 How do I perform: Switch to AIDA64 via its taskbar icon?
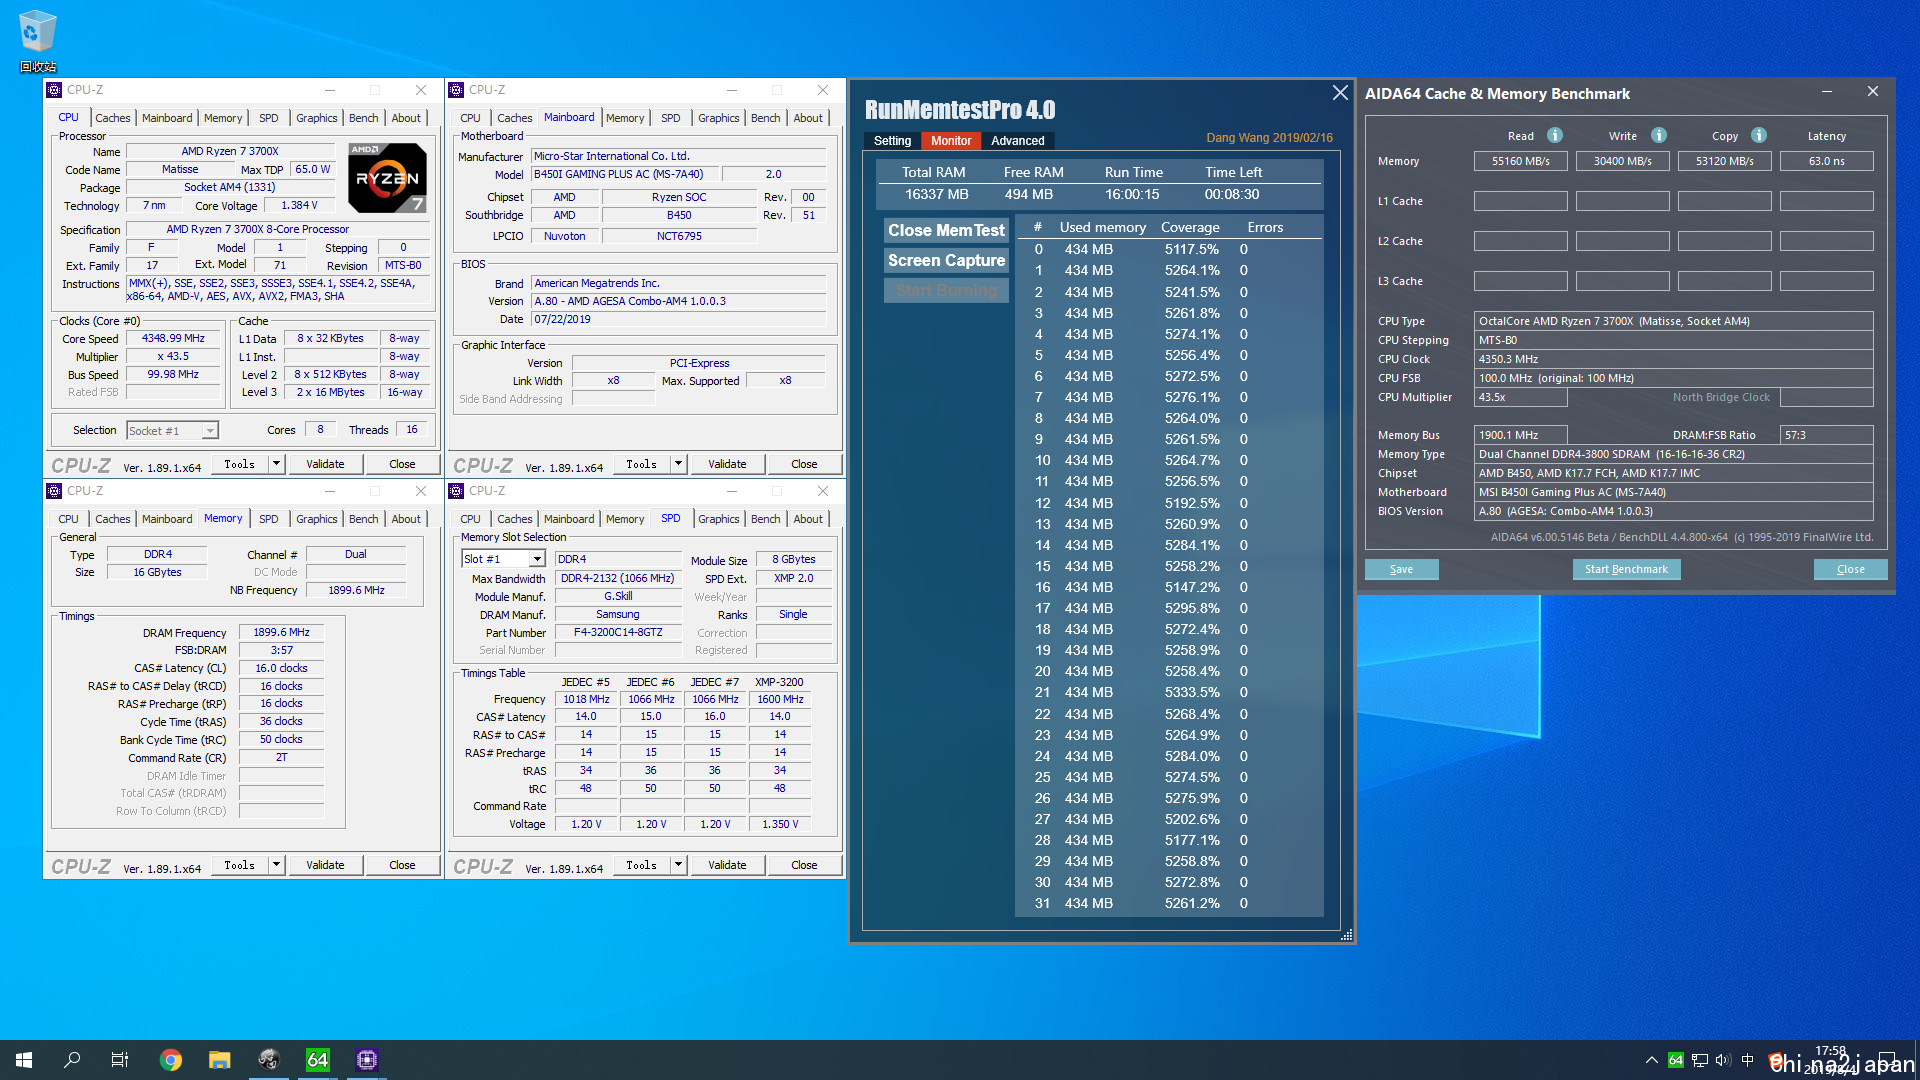click(x=317, y=1060)
